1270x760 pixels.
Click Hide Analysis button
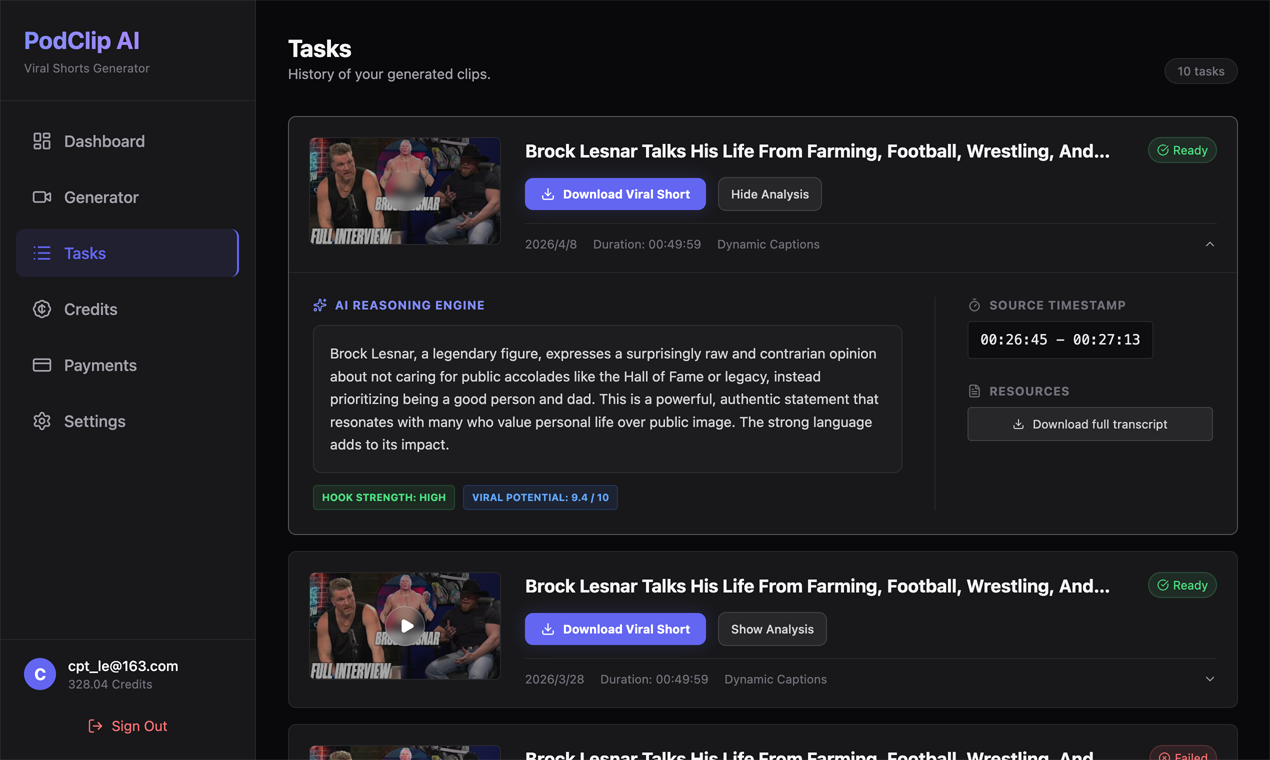point(770,194)
